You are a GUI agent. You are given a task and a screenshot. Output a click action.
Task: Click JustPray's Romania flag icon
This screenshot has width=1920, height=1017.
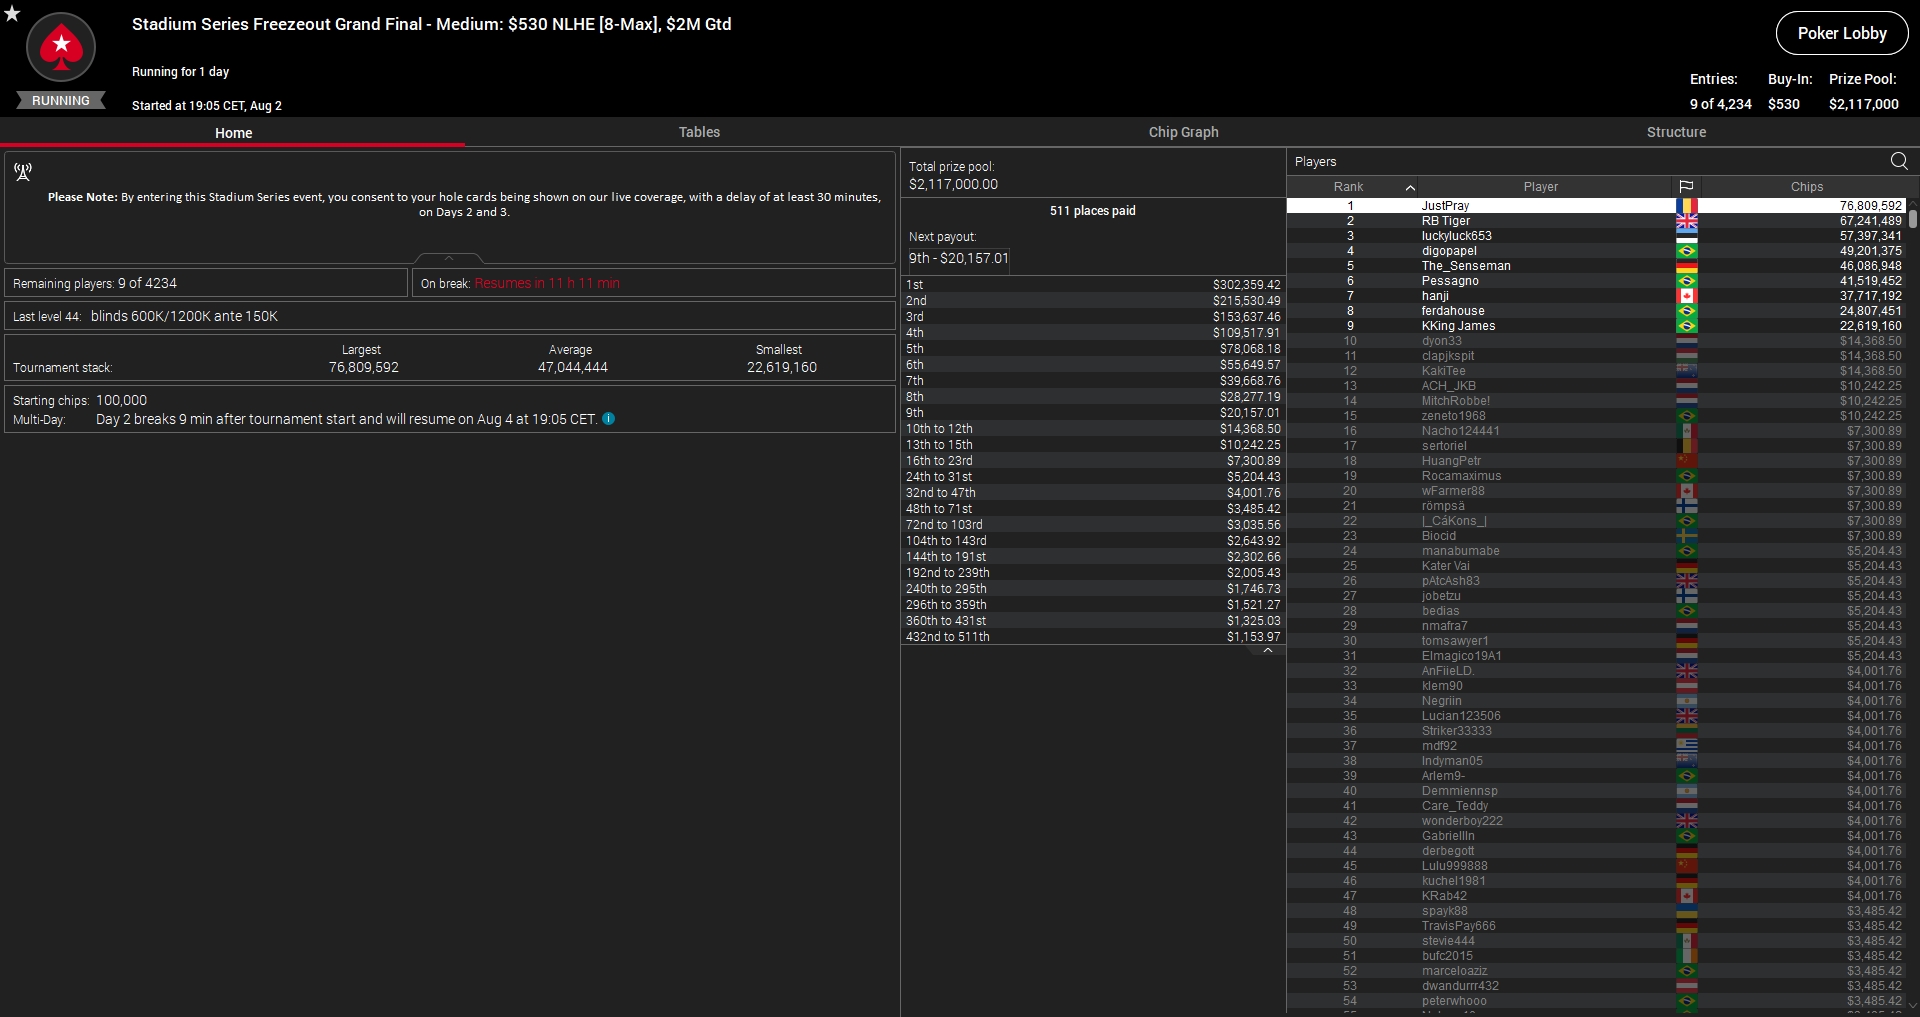click(1687, 206)
